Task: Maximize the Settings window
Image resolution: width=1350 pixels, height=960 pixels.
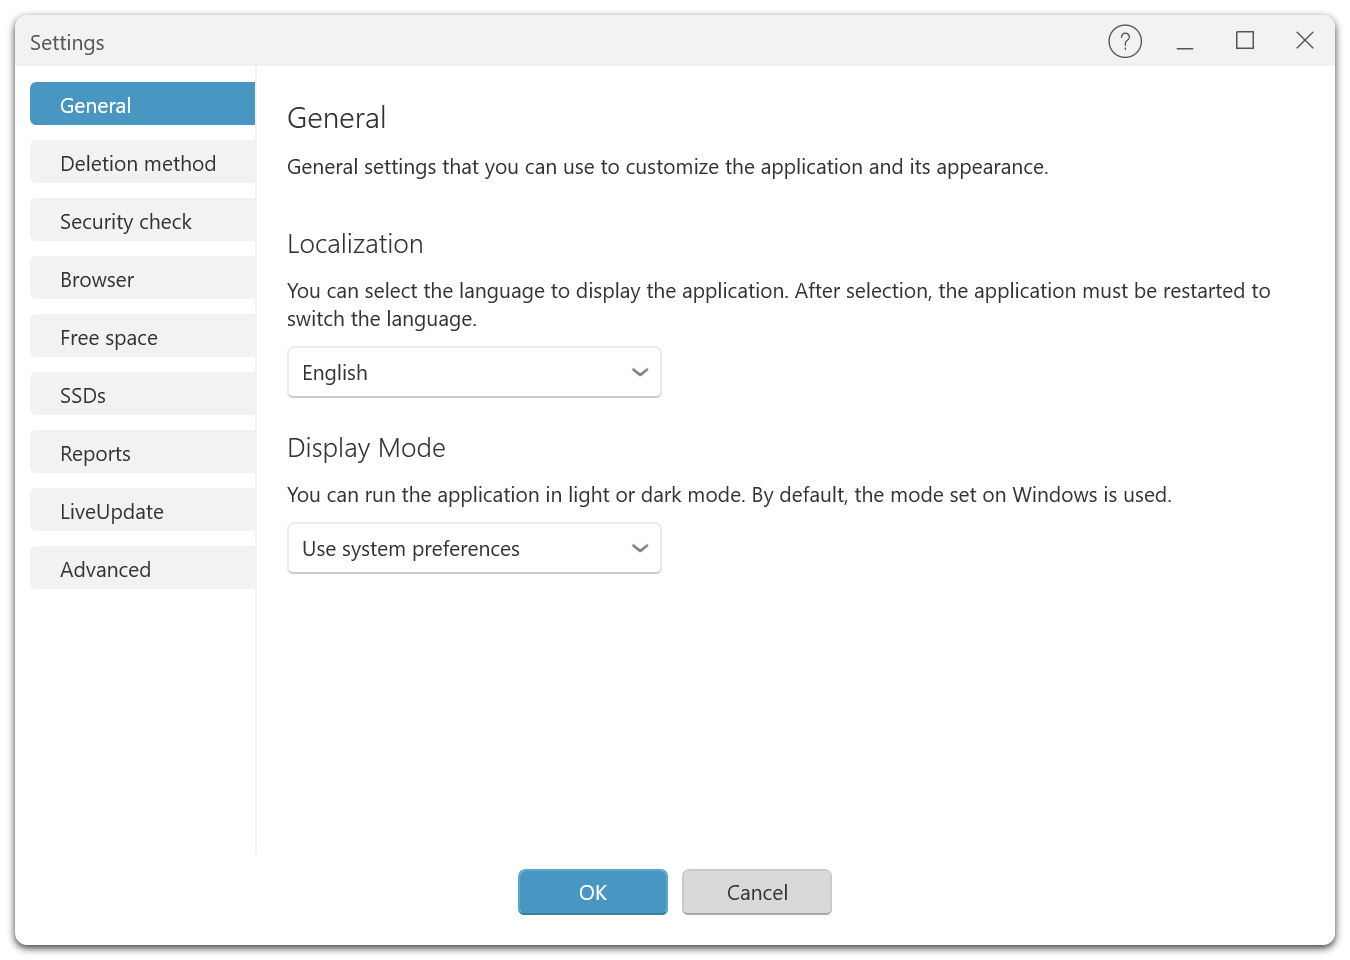Action: pyautogui.click(x=1245, y=41)
